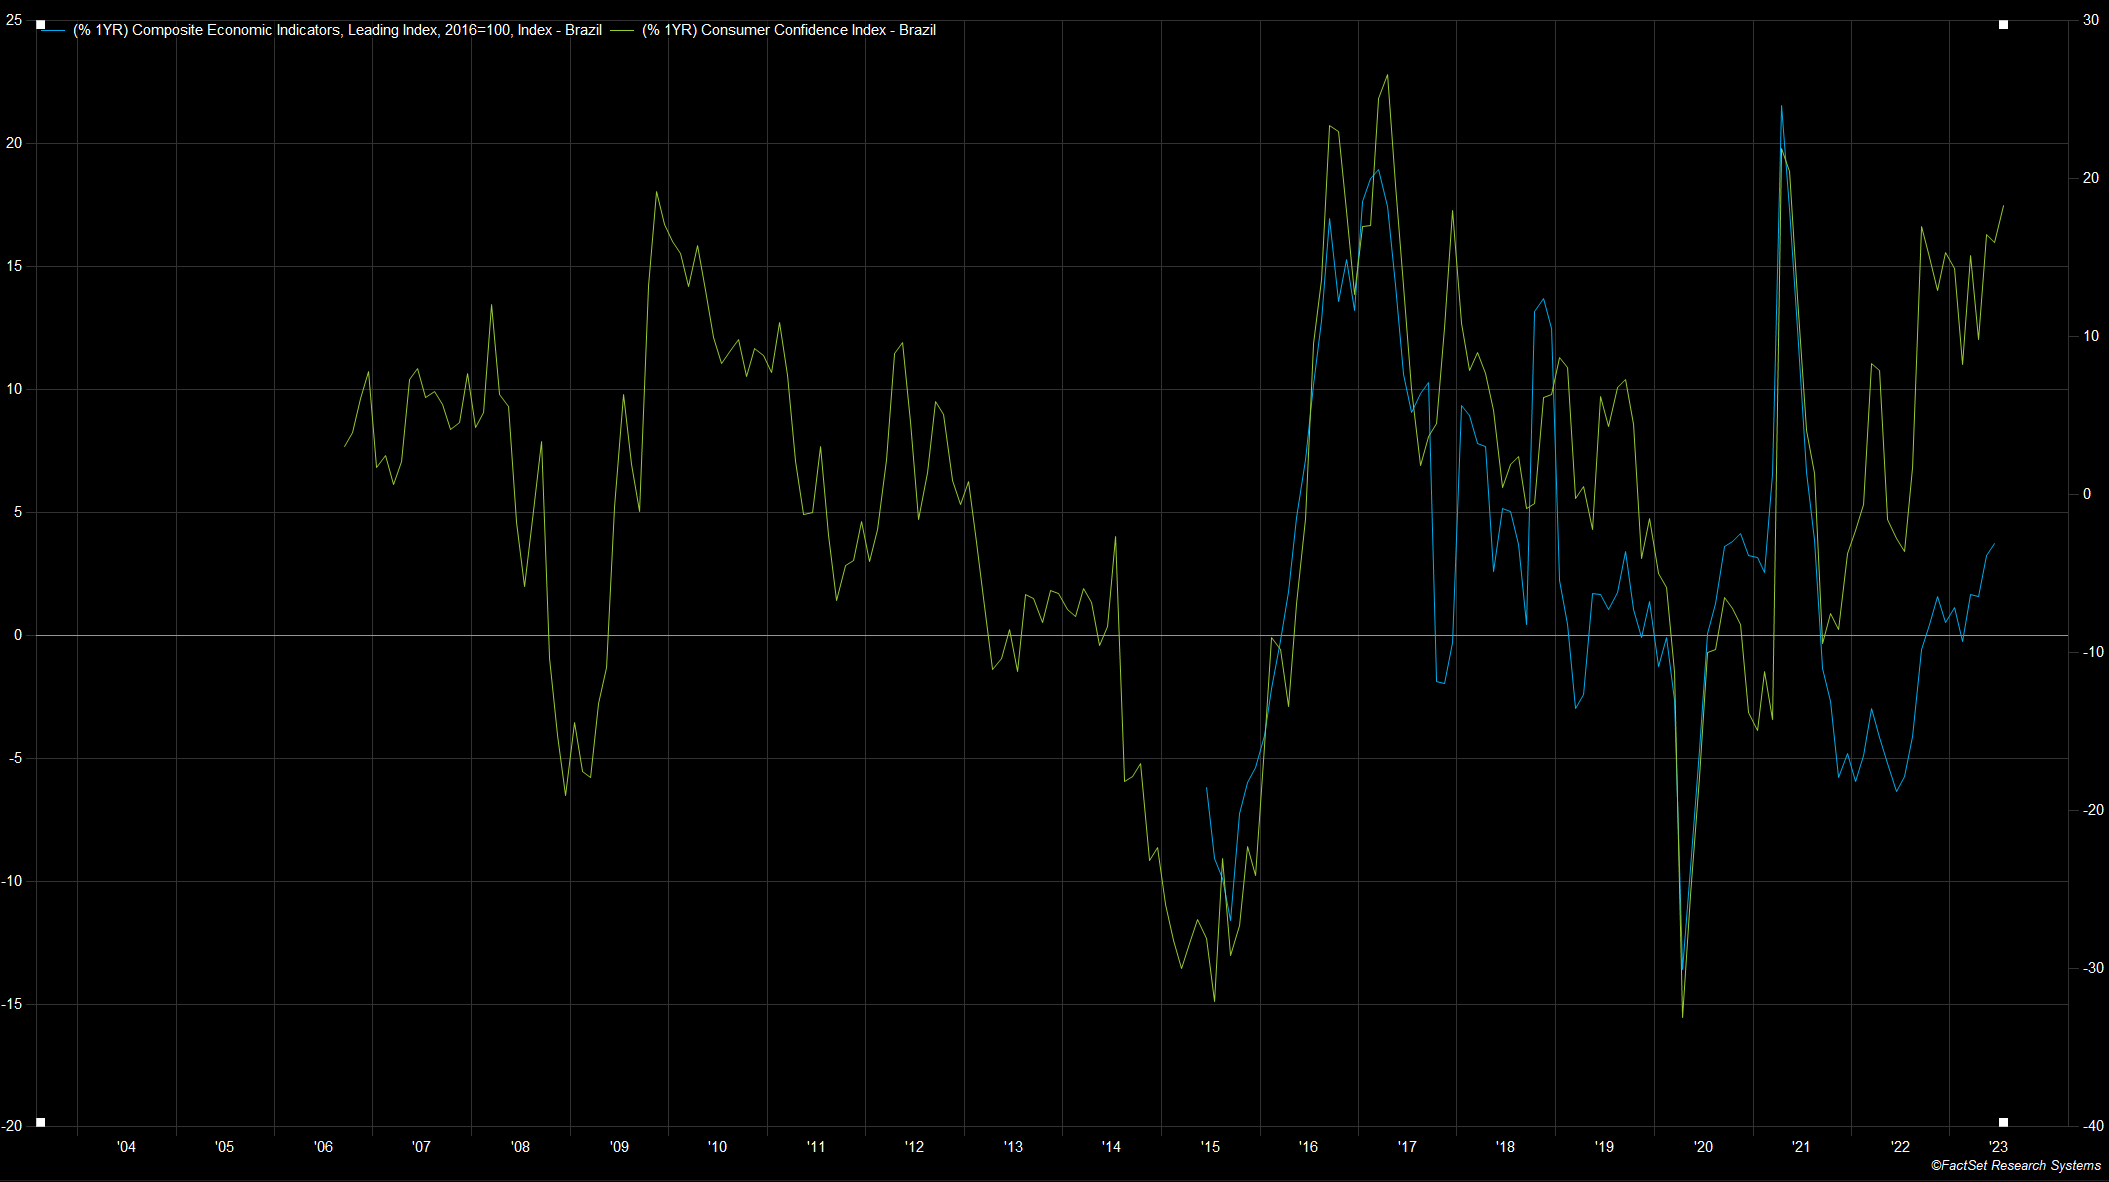This screenshot has width=2109, height=1182.
Task: Click the '23 year label on time axis
Action: (x=1998, y=1146)
